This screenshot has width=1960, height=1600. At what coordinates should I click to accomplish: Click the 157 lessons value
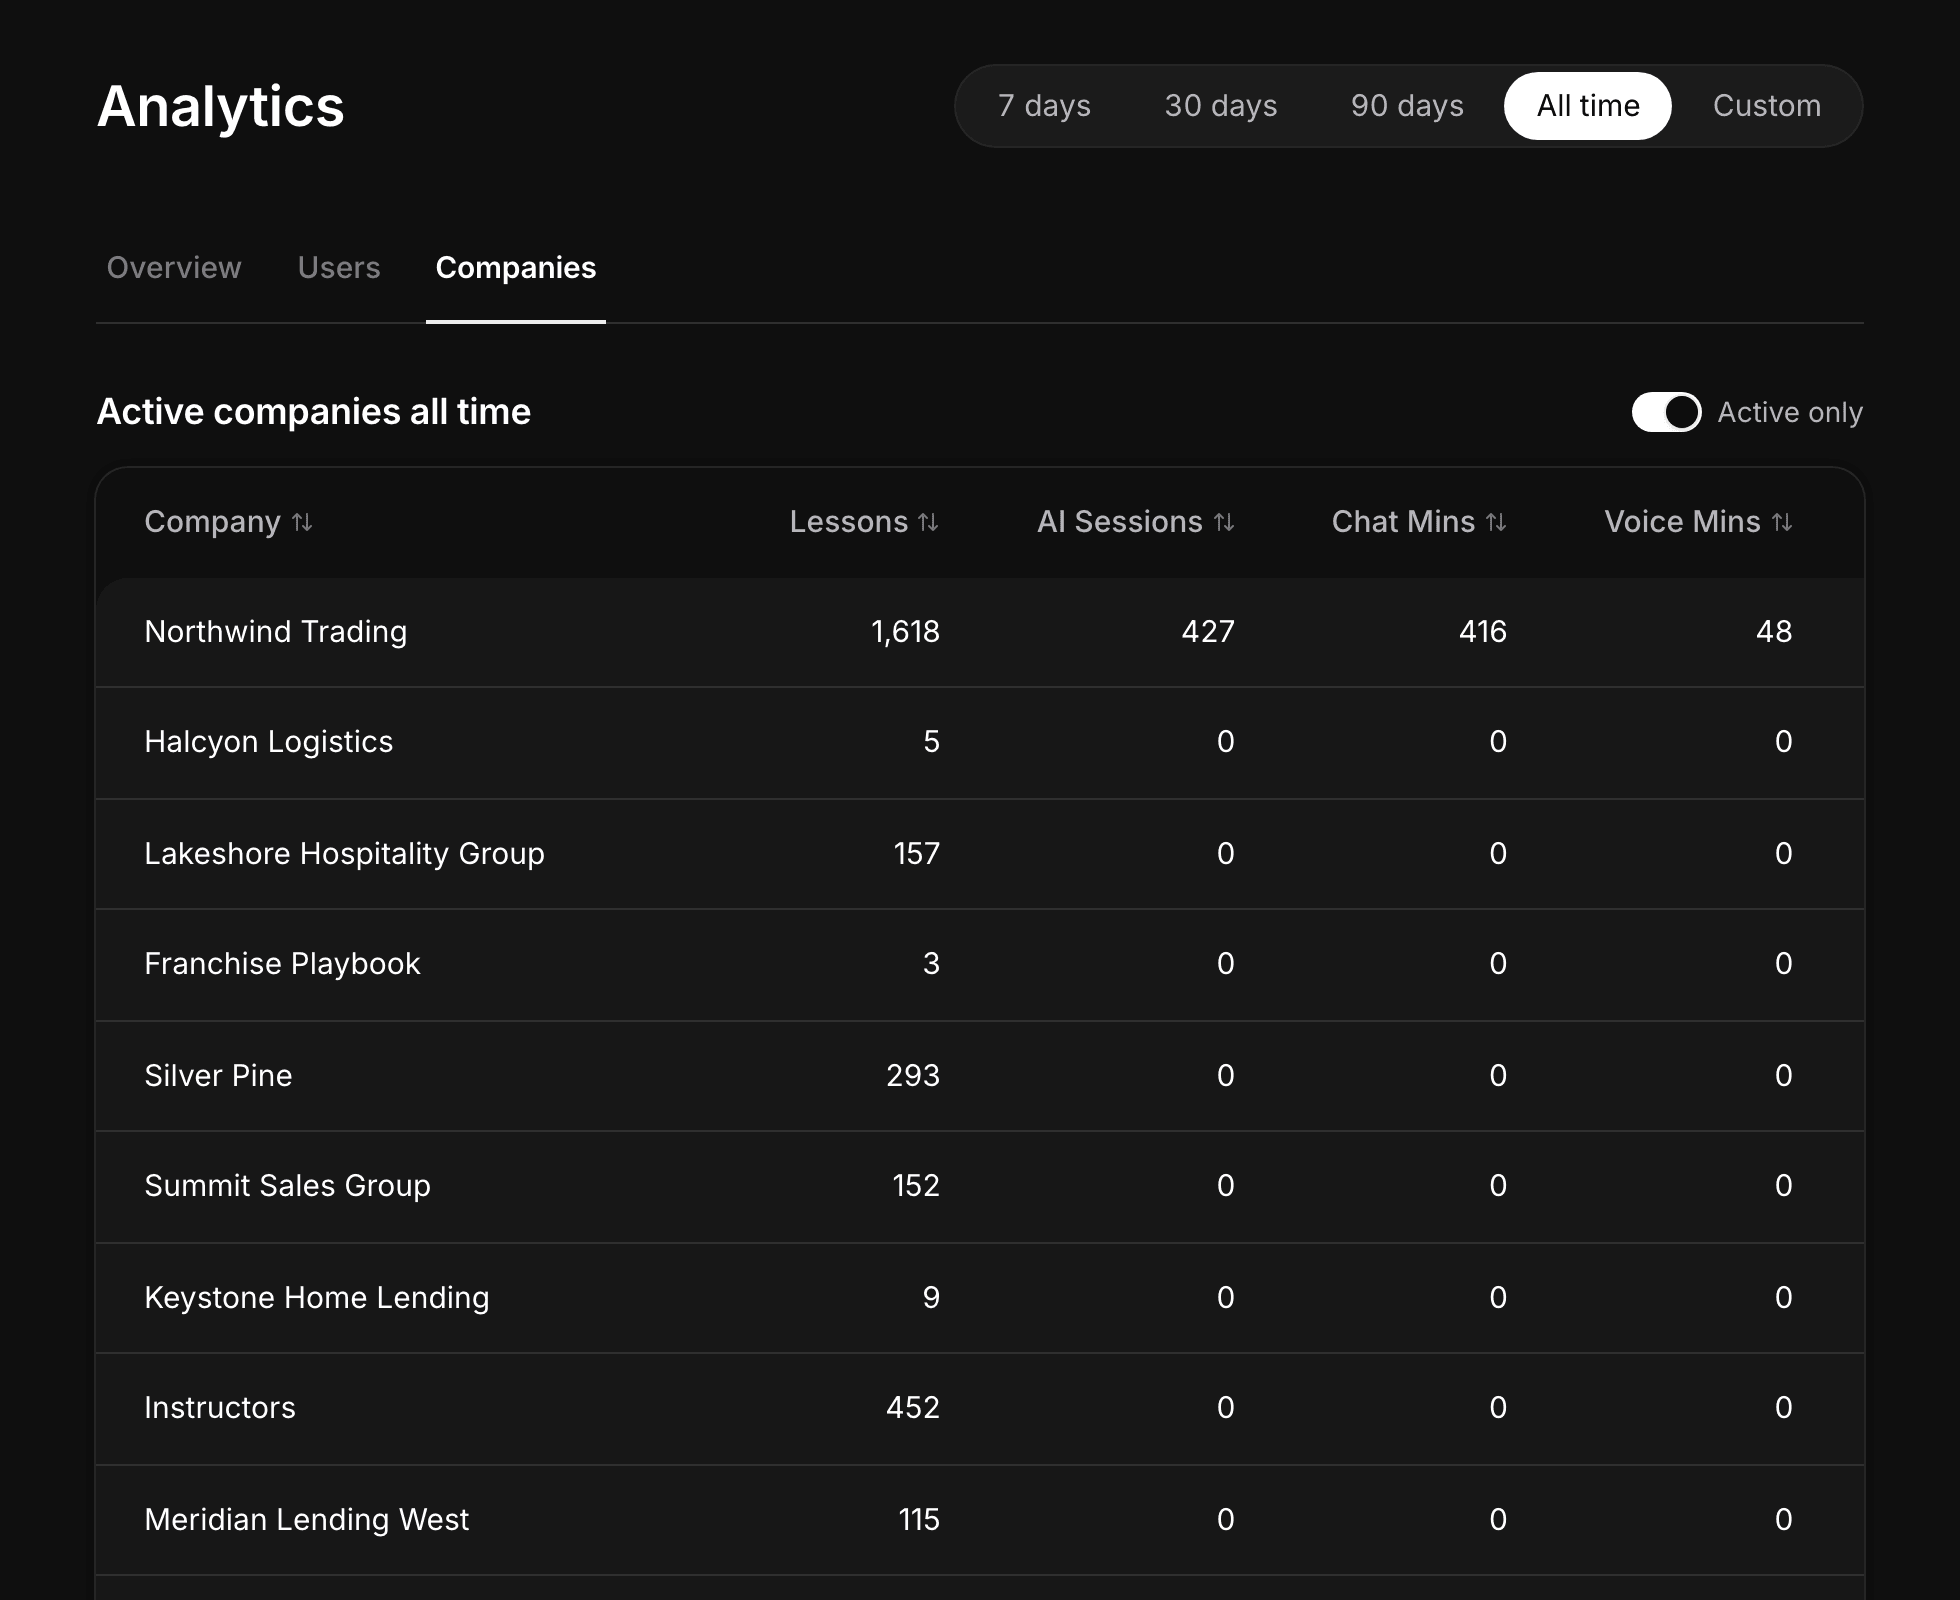click(x=917, y=854)
